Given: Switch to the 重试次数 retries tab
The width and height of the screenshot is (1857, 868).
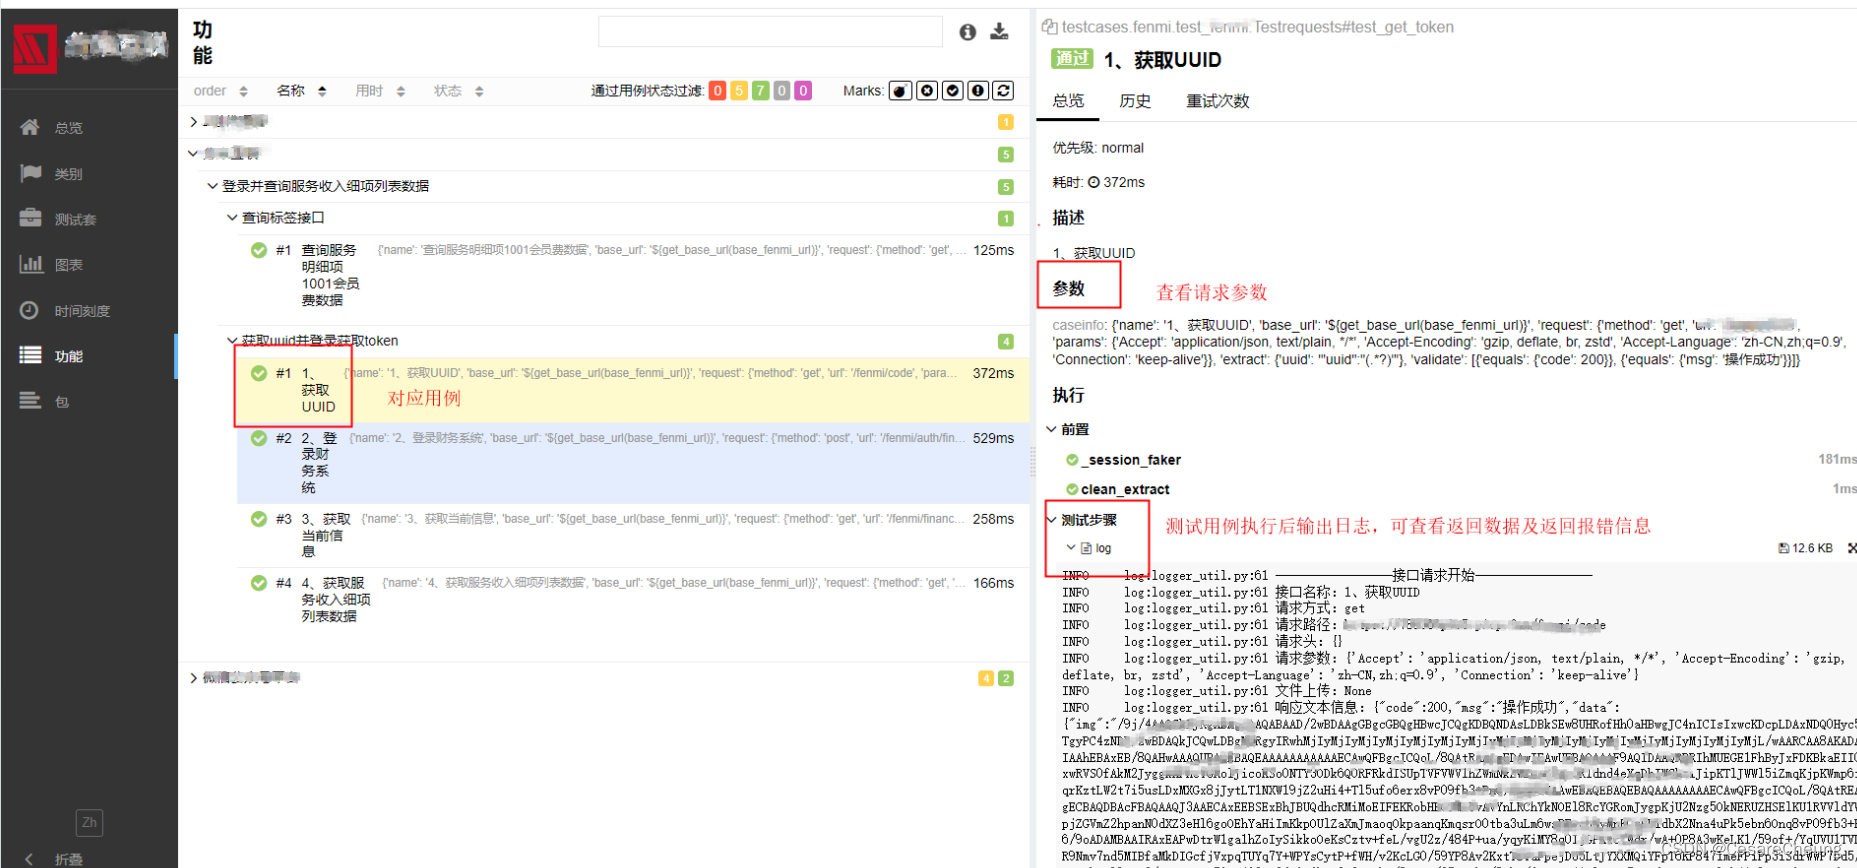Looking at the screenshot, I should [x=1217, y=101].
